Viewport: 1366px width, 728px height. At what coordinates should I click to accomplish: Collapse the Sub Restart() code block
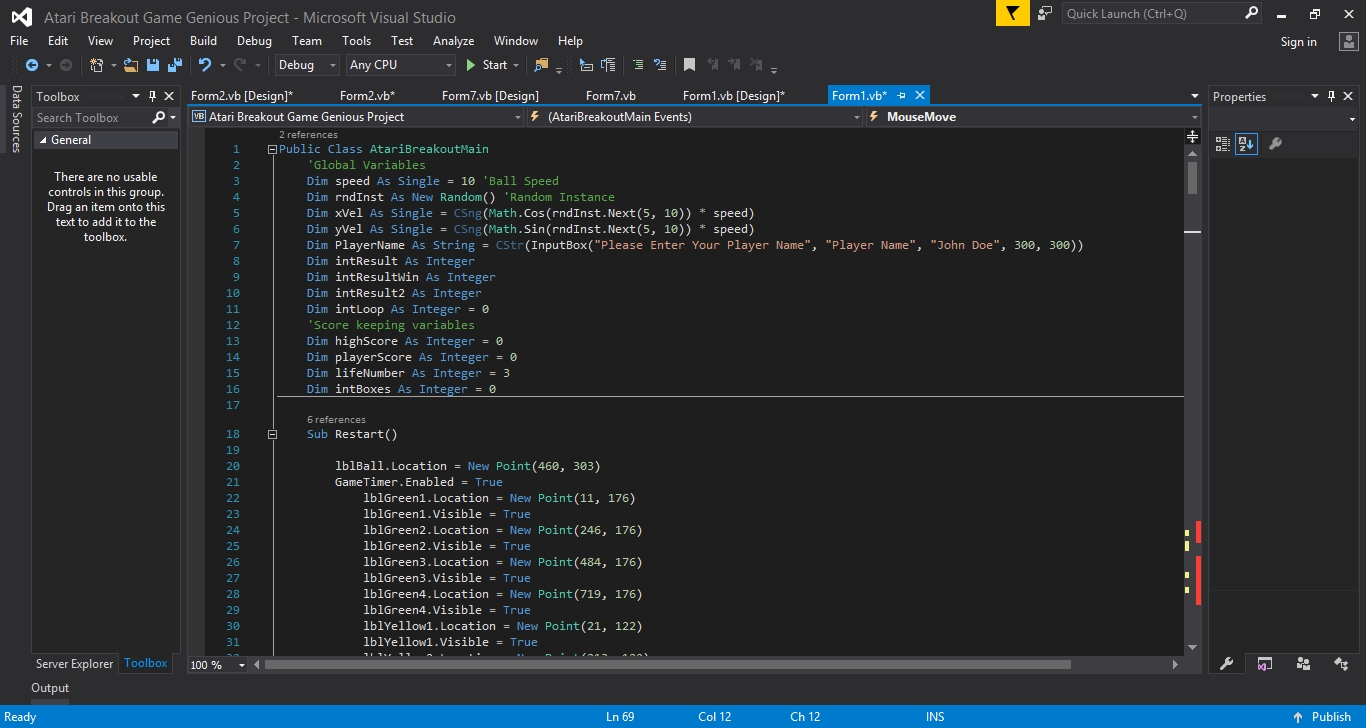click(272, 434)
